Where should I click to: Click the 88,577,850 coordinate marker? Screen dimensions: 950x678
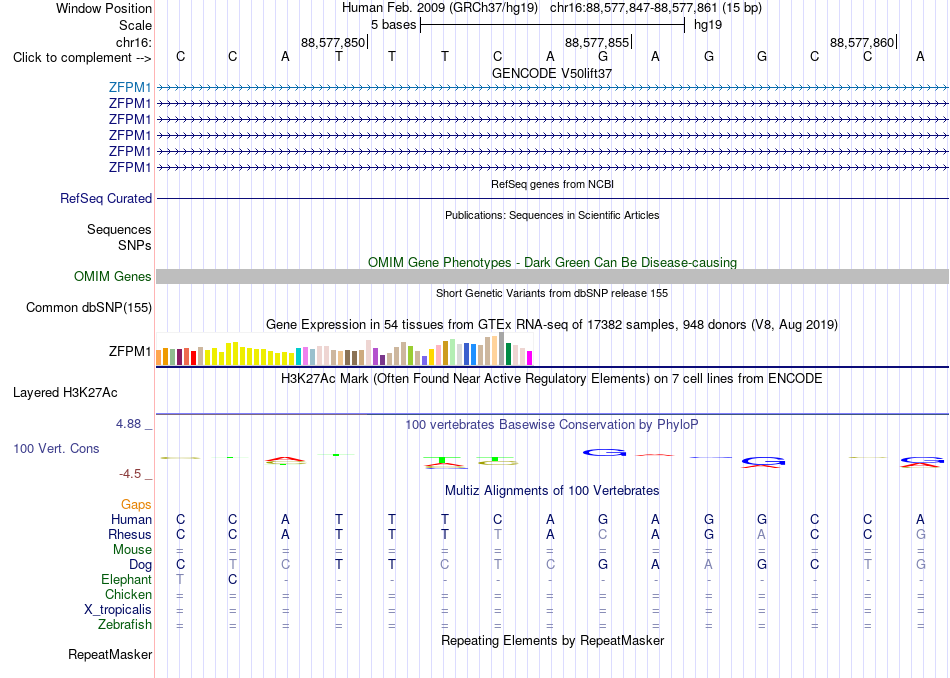coord(333,42)
